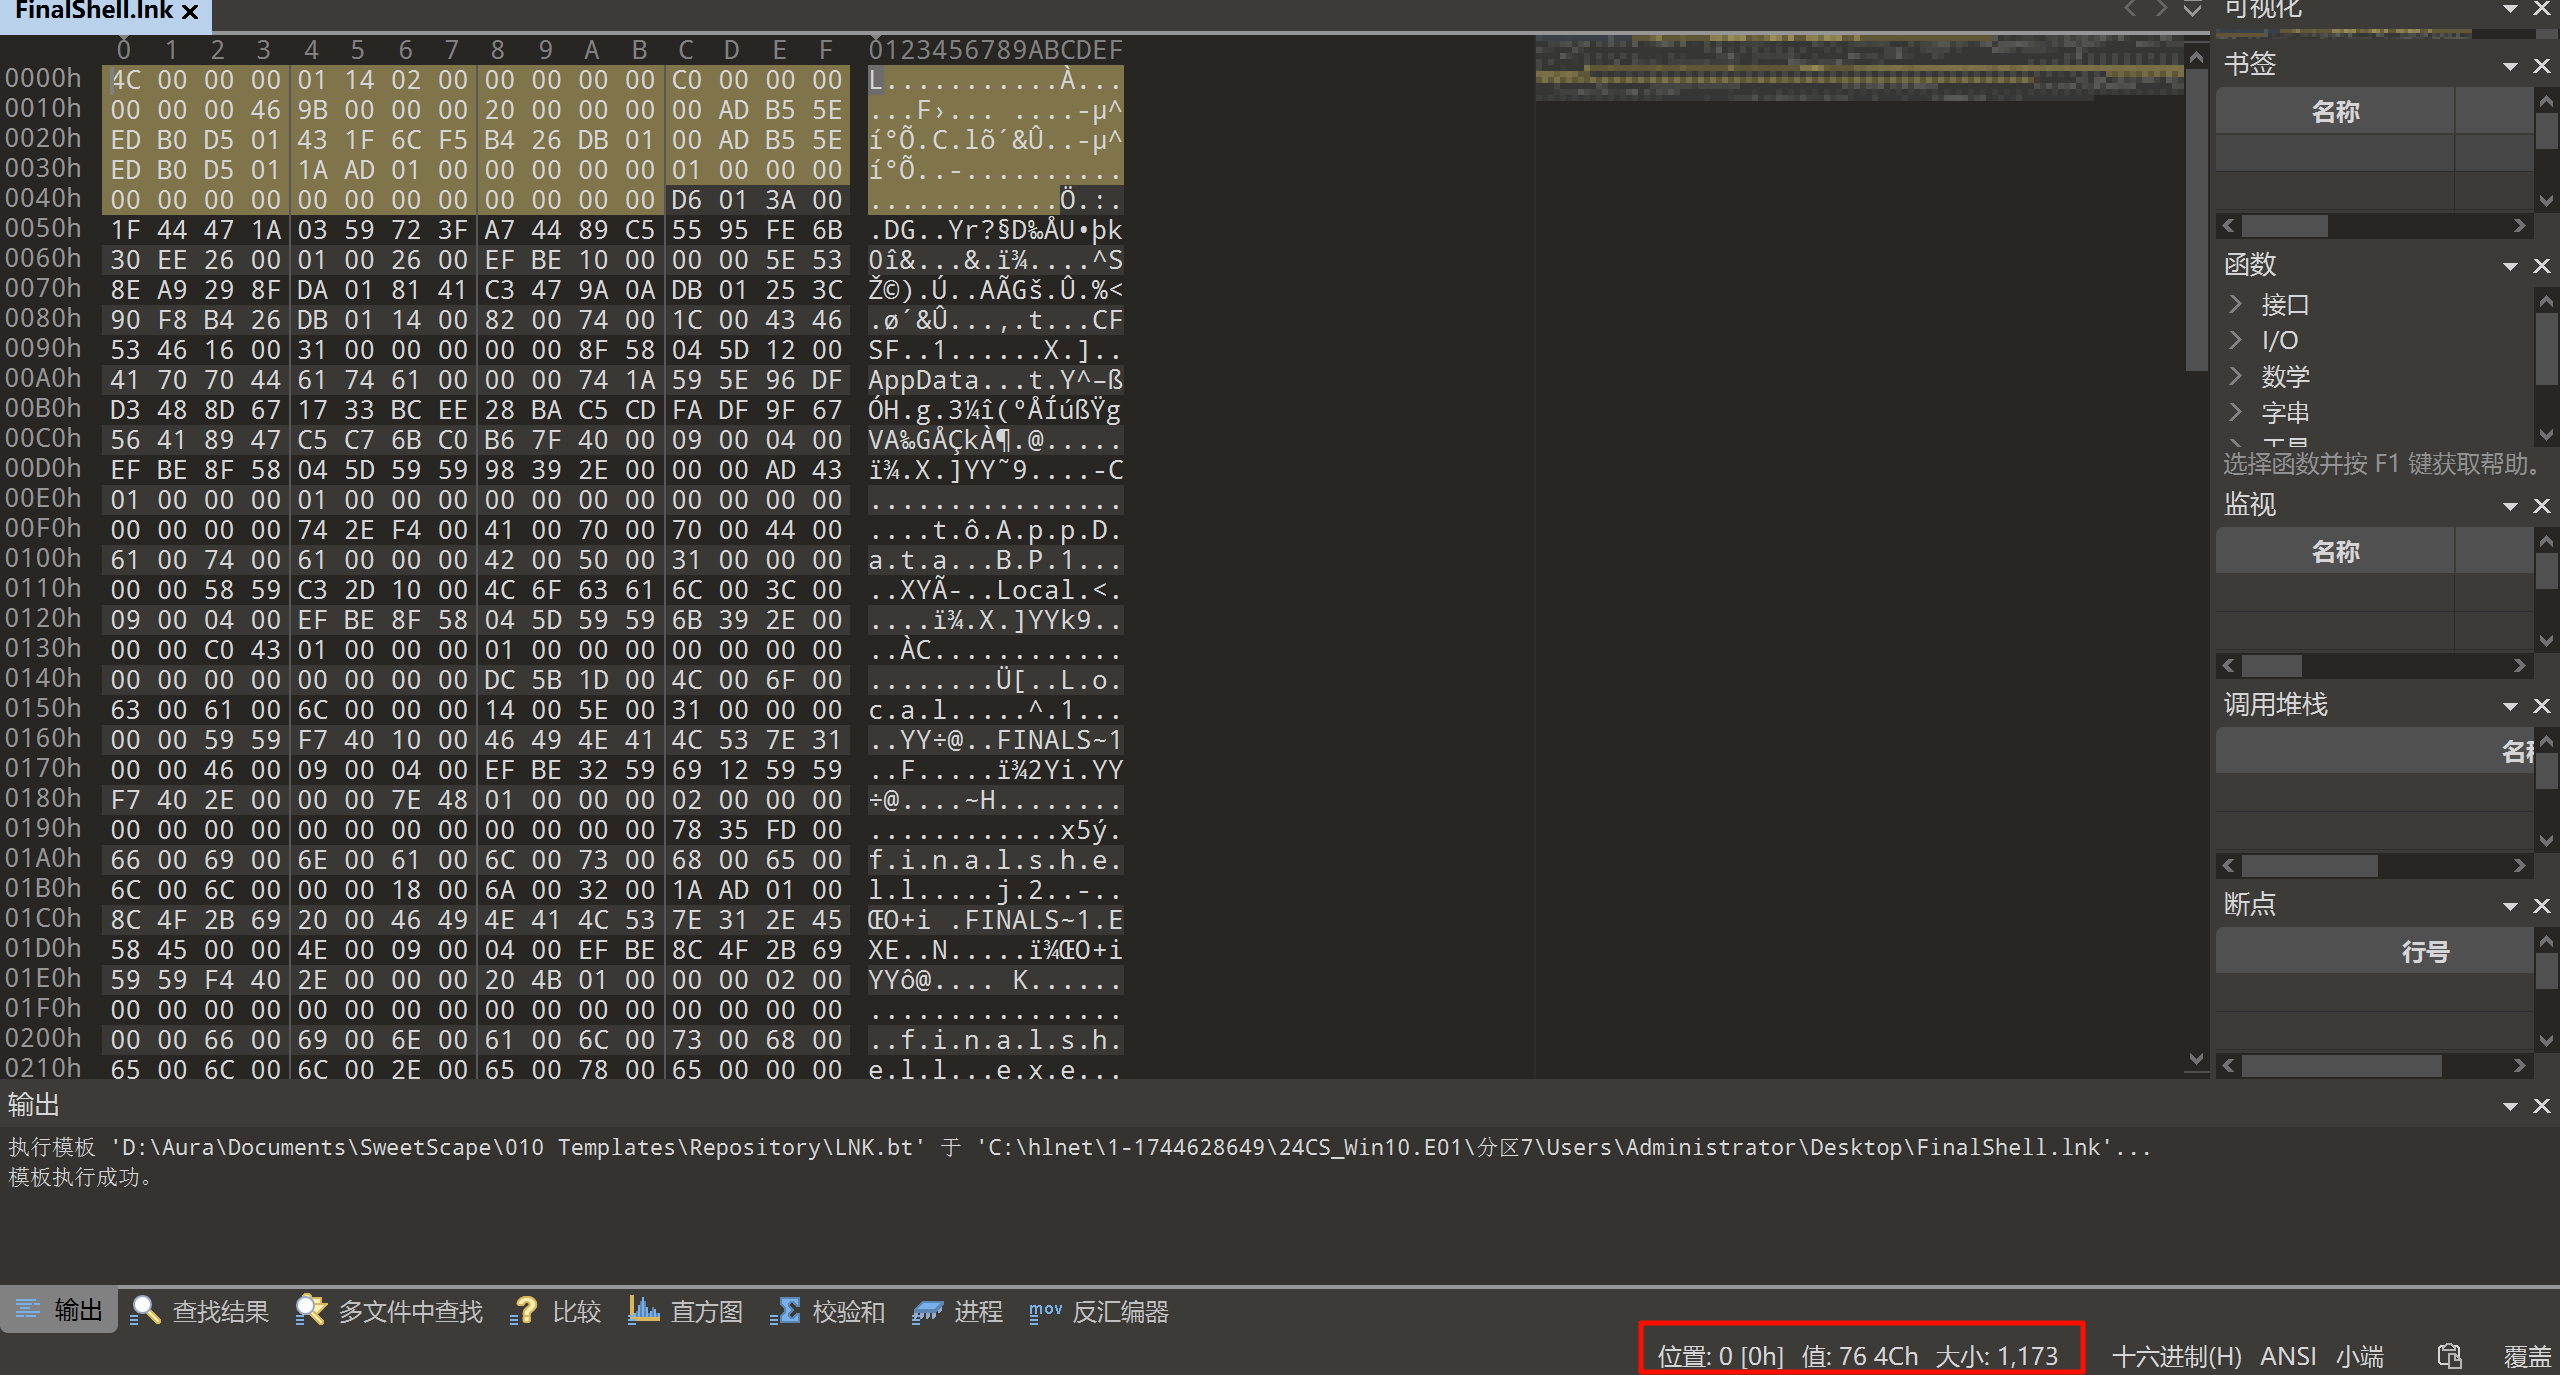Viewport: 2560px width, 1375px height.
Task: Close the 可视化 panel
Action: point(2541,9)
